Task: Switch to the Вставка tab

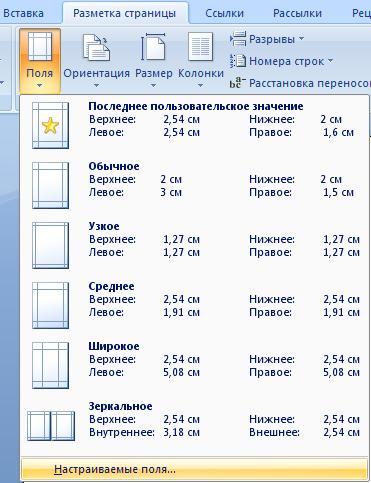Action: tap(23, 13)
